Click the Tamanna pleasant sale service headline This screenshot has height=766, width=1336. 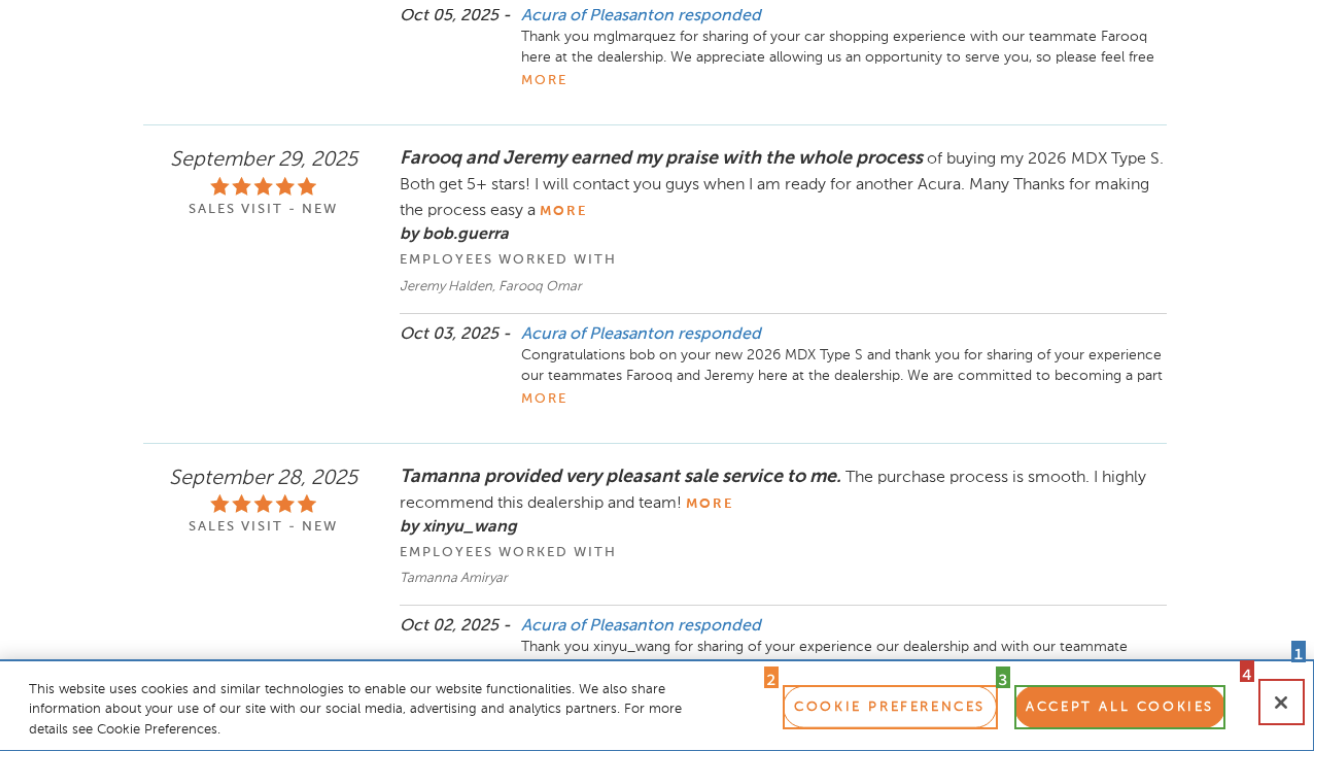click(x=620, y=476)
